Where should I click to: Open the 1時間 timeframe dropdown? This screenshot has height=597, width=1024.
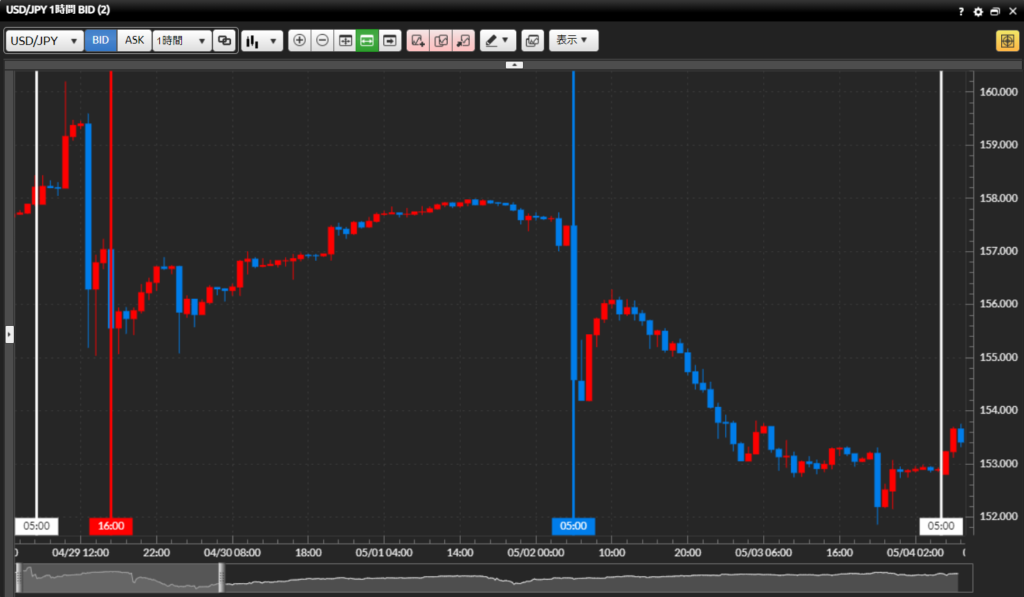point(182,41)
